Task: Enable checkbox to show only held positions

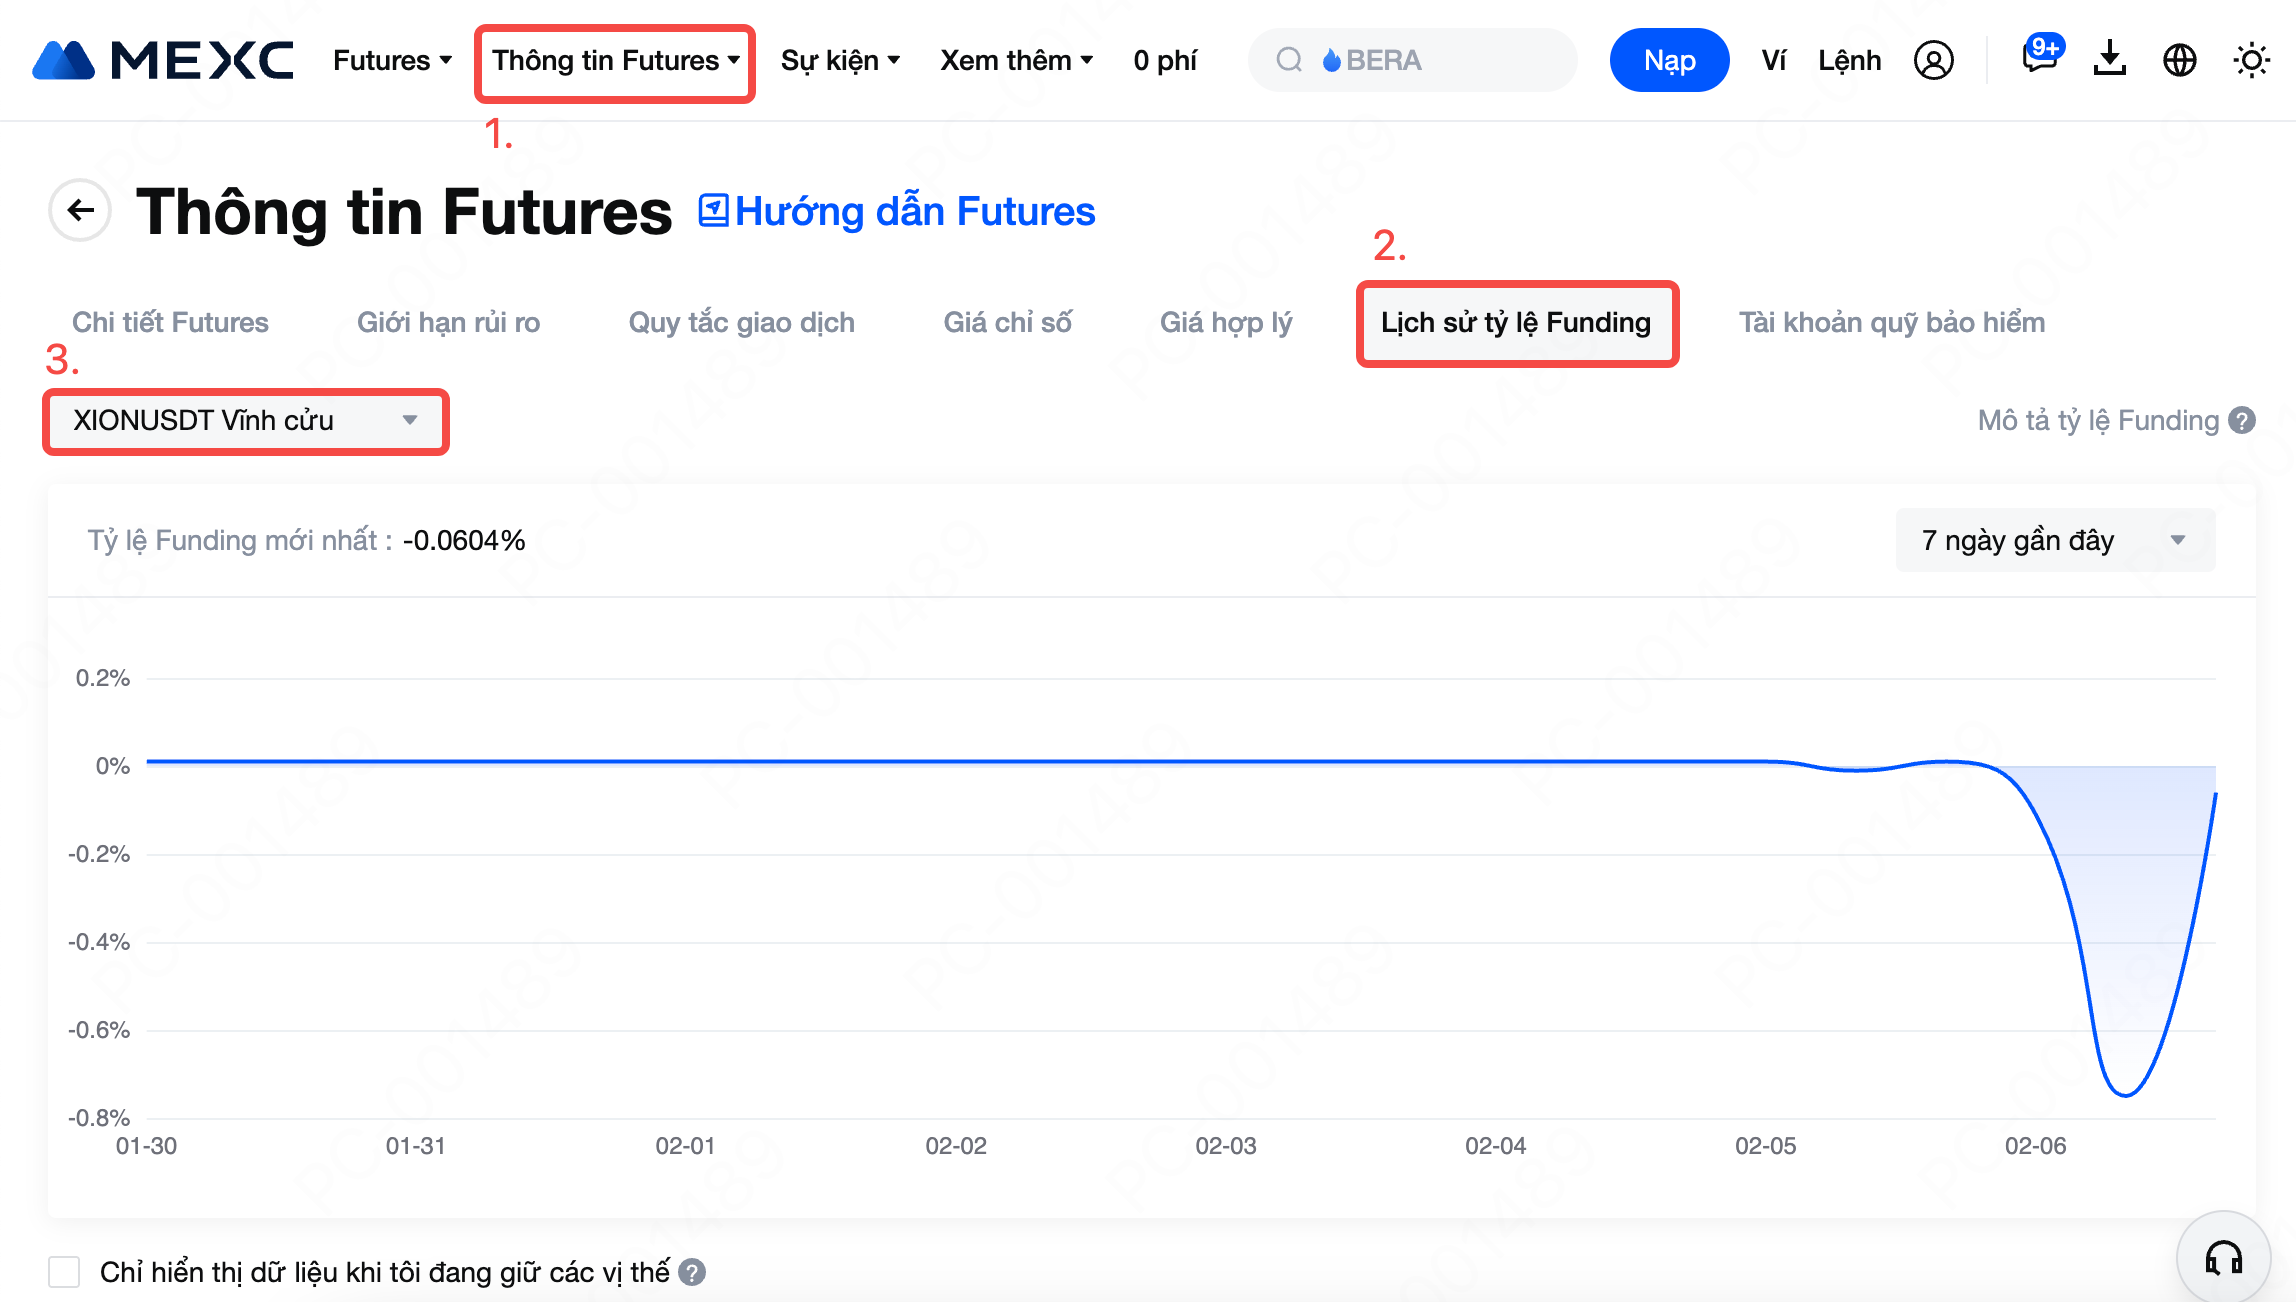Action: click(x=64, y=1272)
